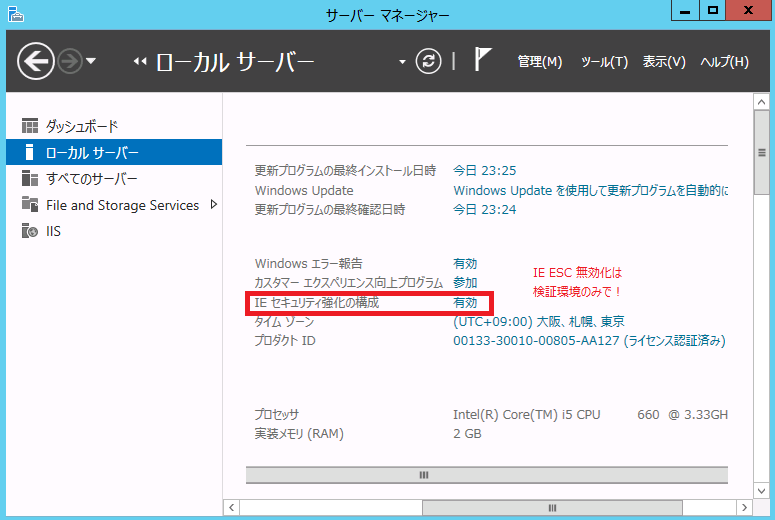Click the inner horizontal scrollbar thumb
Image resolution: width=775 pixels, height=520 pixels.
pyautogui.click(x=423, y=475)
